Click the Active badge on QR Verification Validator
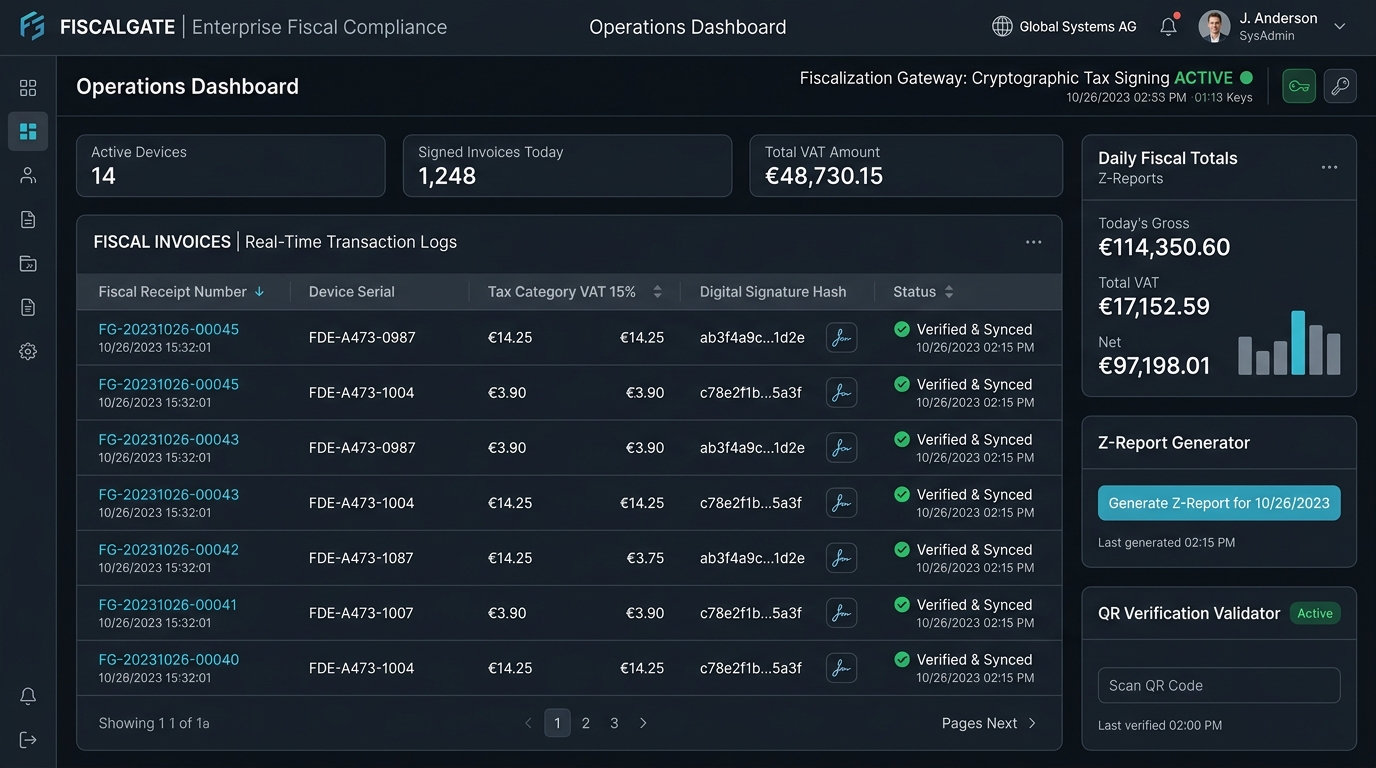 click(x=1315, y=613)
